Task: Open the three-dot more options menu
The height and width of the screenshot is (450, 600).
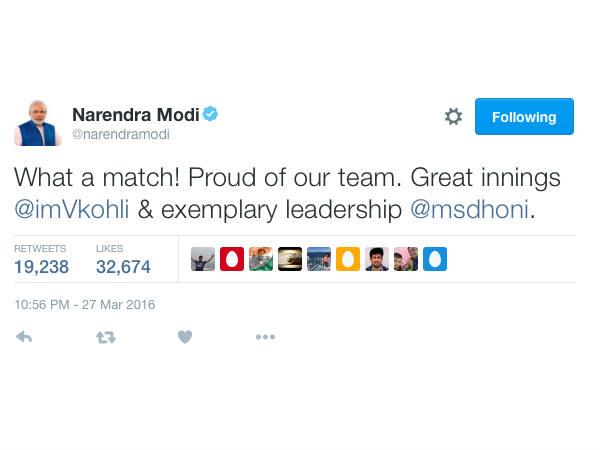Action: point(265,337)
